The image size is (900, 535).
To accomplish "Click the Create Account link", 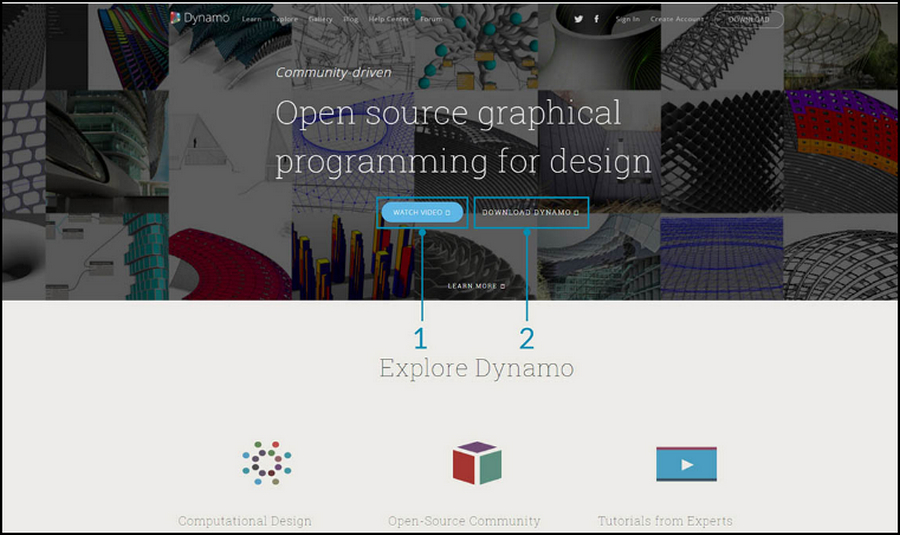I will (x=677, y=19).
